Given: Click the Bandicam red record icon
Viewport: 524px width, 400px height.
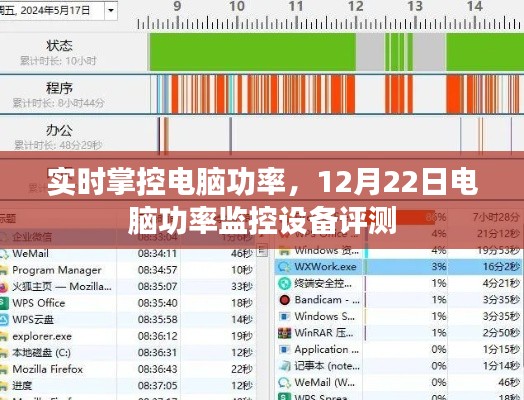Looking at the screenshot, I should (x=284, y=300).
